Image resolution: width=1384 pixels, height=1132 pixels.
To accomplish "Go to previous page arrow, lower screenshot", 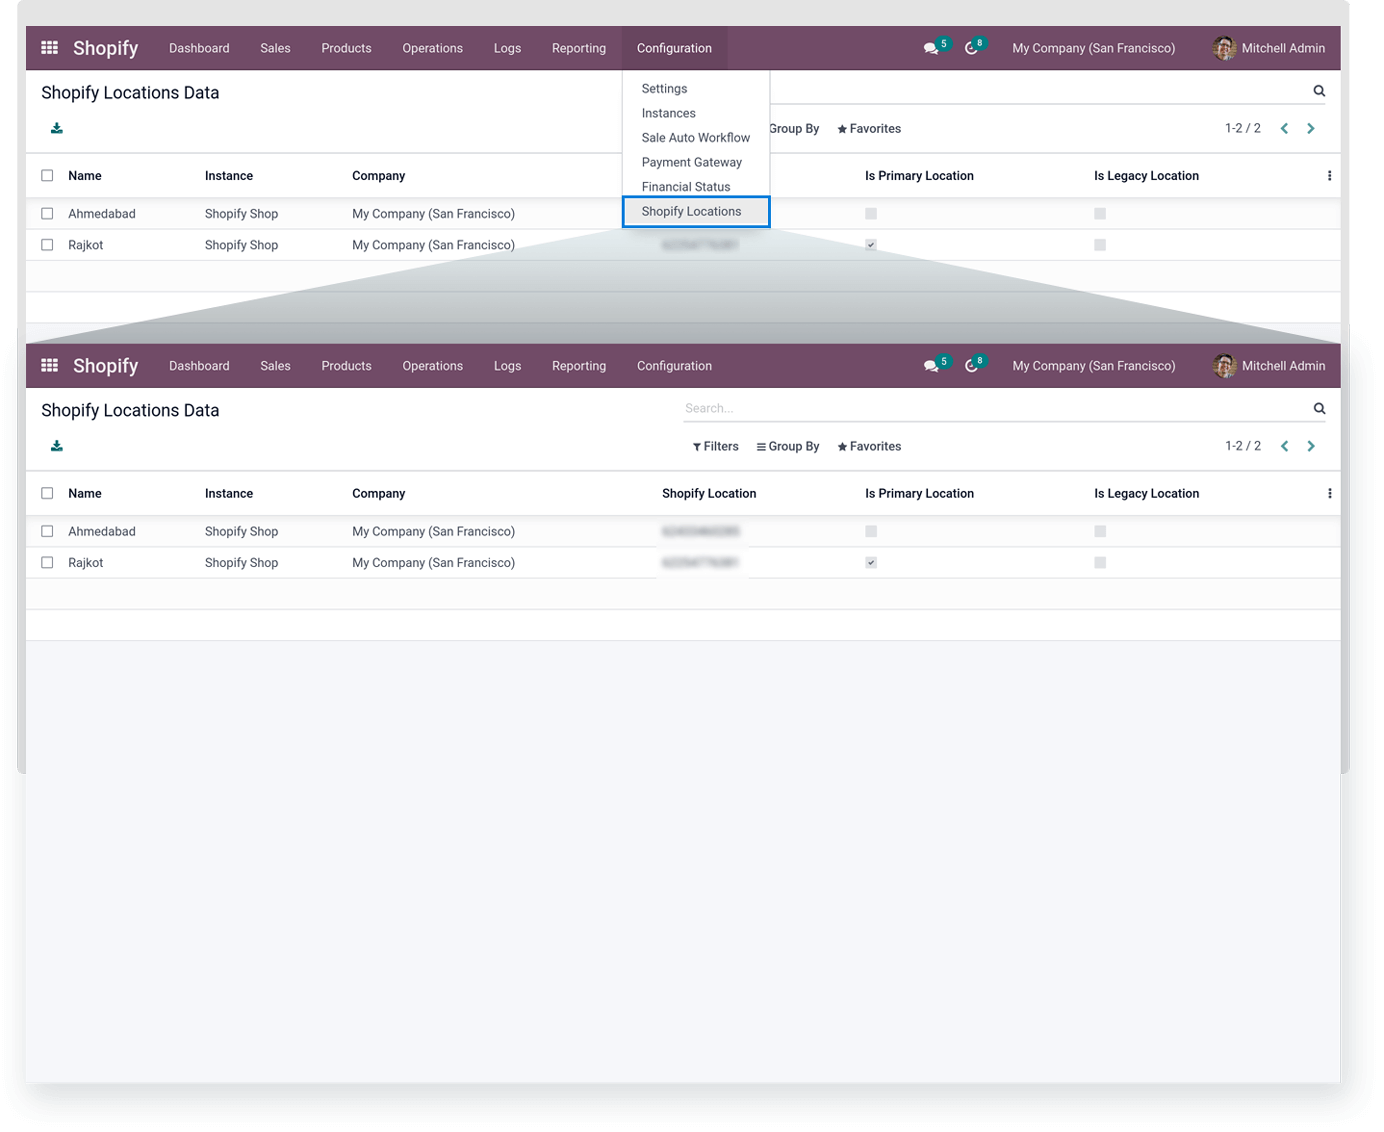I will tap(1284, 446).
